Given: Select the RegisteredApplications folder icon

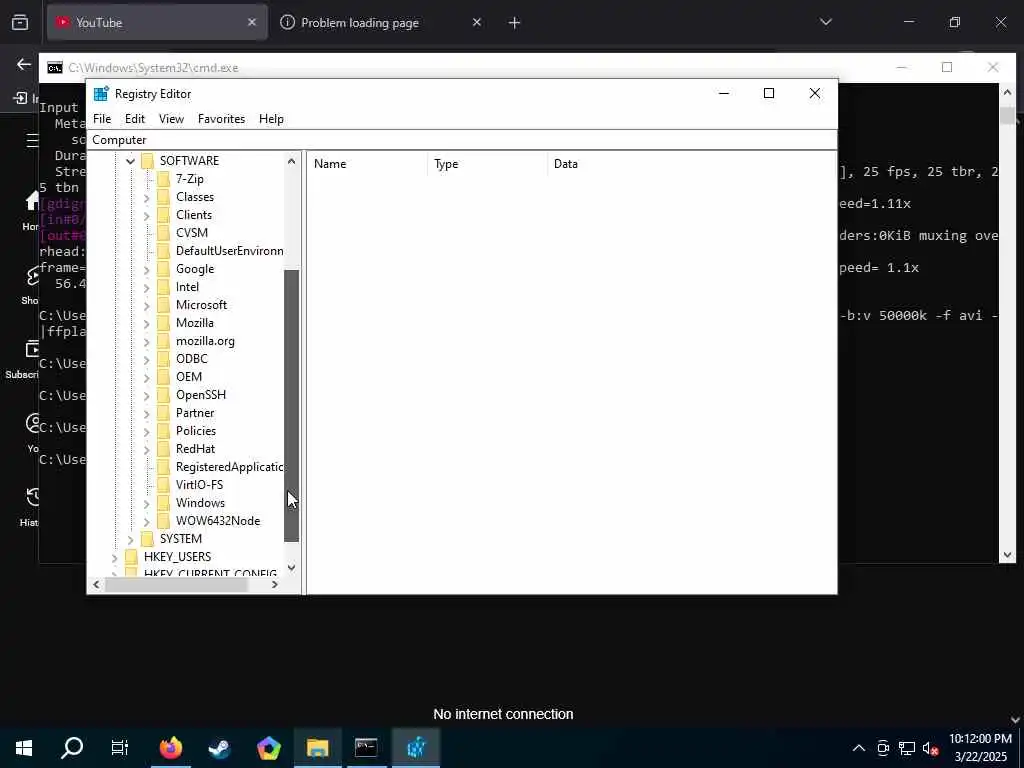Looking at the screenshot, I should click(x=163, y=467).
